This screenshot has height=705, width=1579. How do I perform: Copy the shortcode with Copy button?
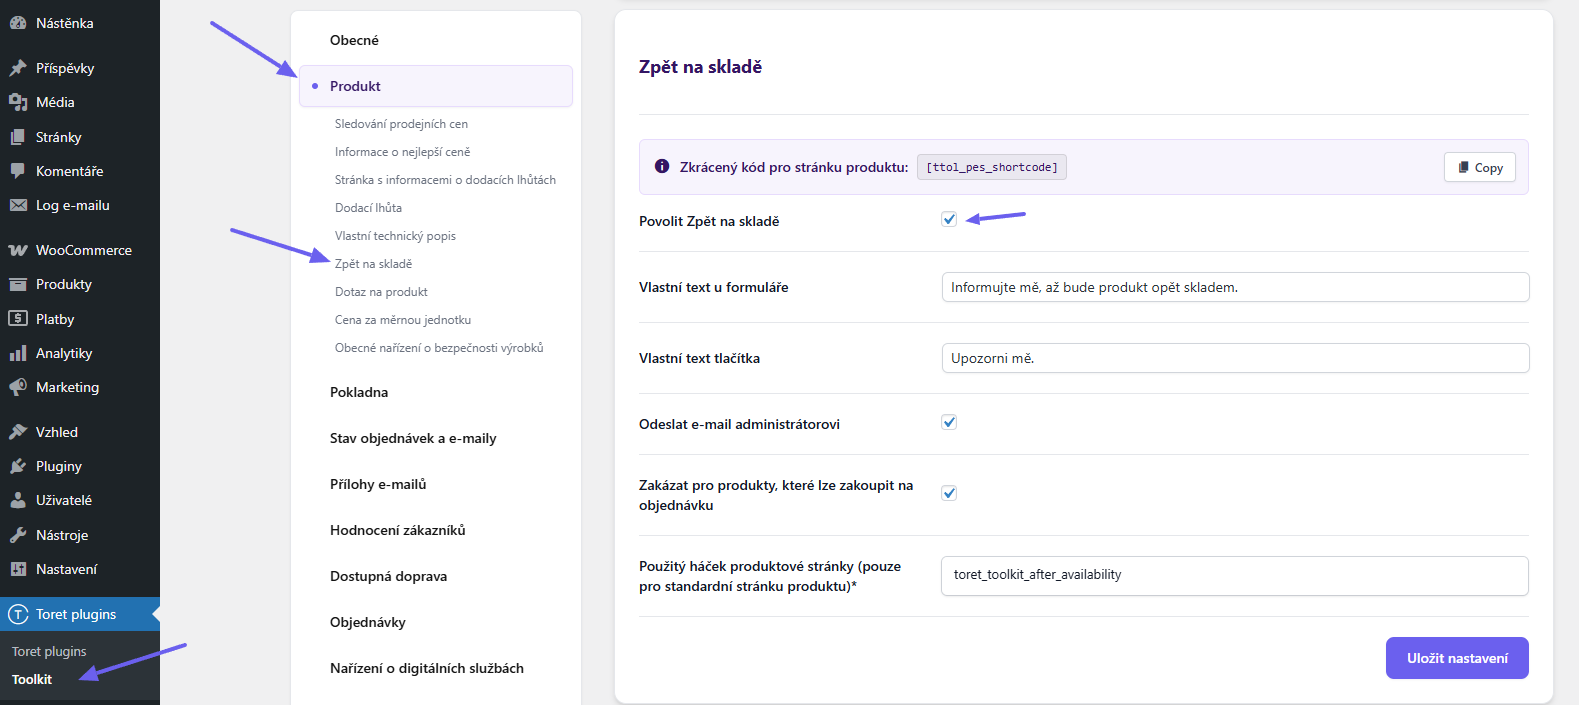click(x=1480, y=167)
